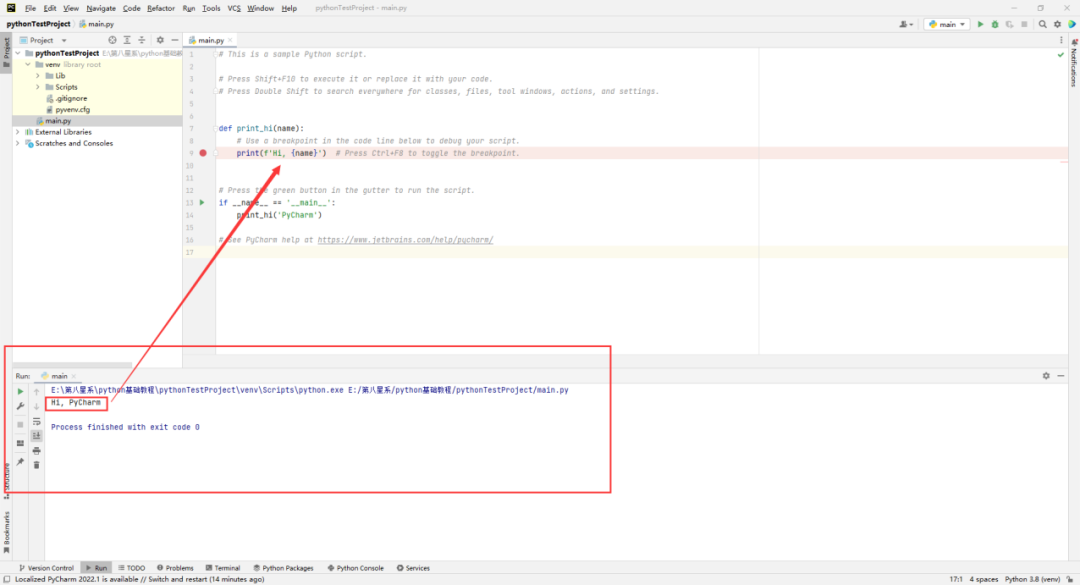Screen dimensions: 1080x585
Task: Open the jetbrains.com/help/pycharm link
Action: pyautogui.click(x=405, y=240)
